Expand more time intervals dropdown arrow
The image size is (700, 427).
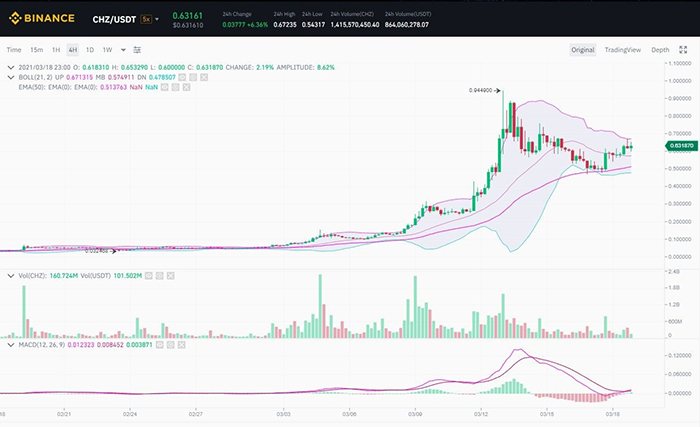click(x=123, y=49)
